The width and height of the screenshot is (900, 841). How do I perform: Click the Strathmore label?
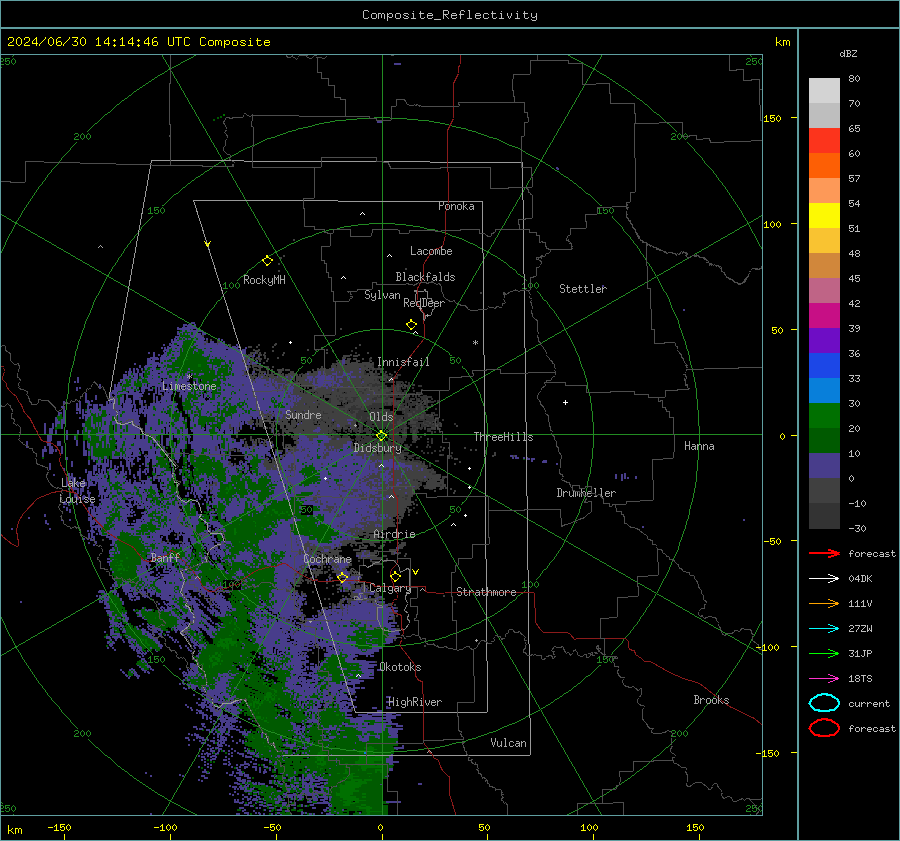point(486,592)
